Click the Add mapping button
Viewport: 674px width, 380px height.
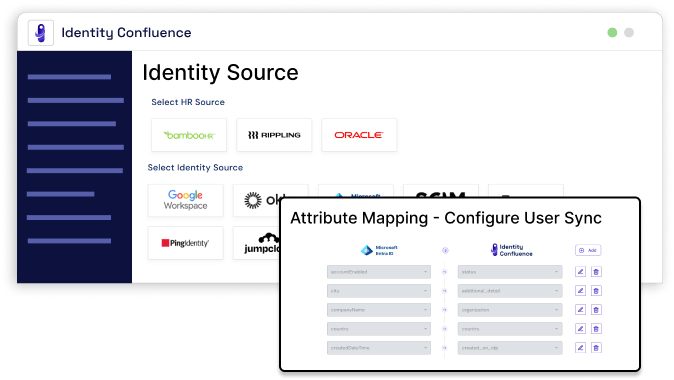[x=588, y=250]
